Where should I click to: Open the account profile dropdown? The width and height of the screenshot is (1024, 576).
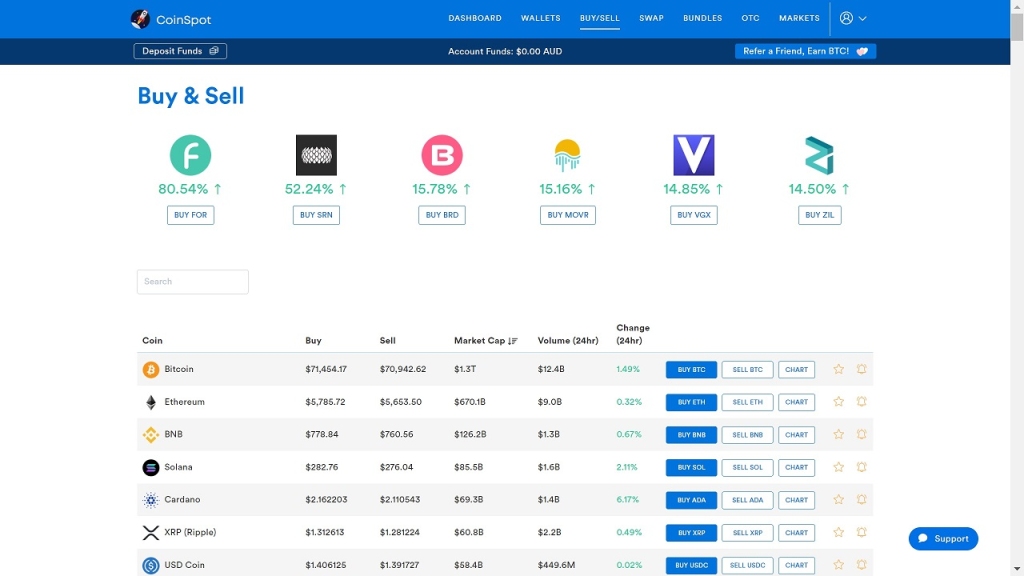[853, 18]
